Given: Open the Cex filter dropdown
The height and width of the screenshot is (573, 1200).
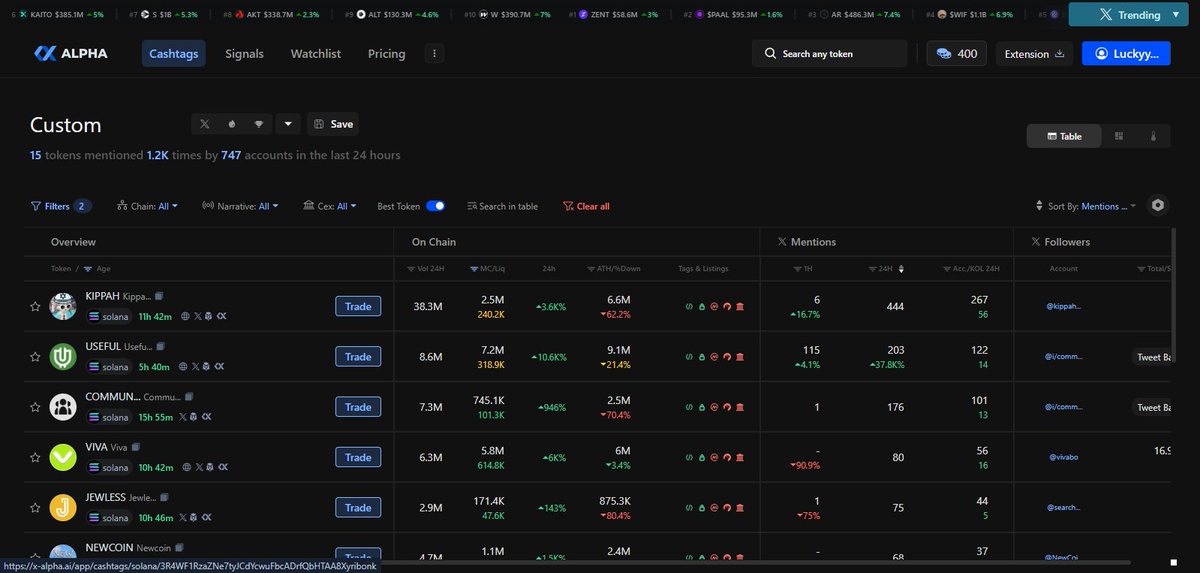Looking at the screenshot, I should [329, 206].
